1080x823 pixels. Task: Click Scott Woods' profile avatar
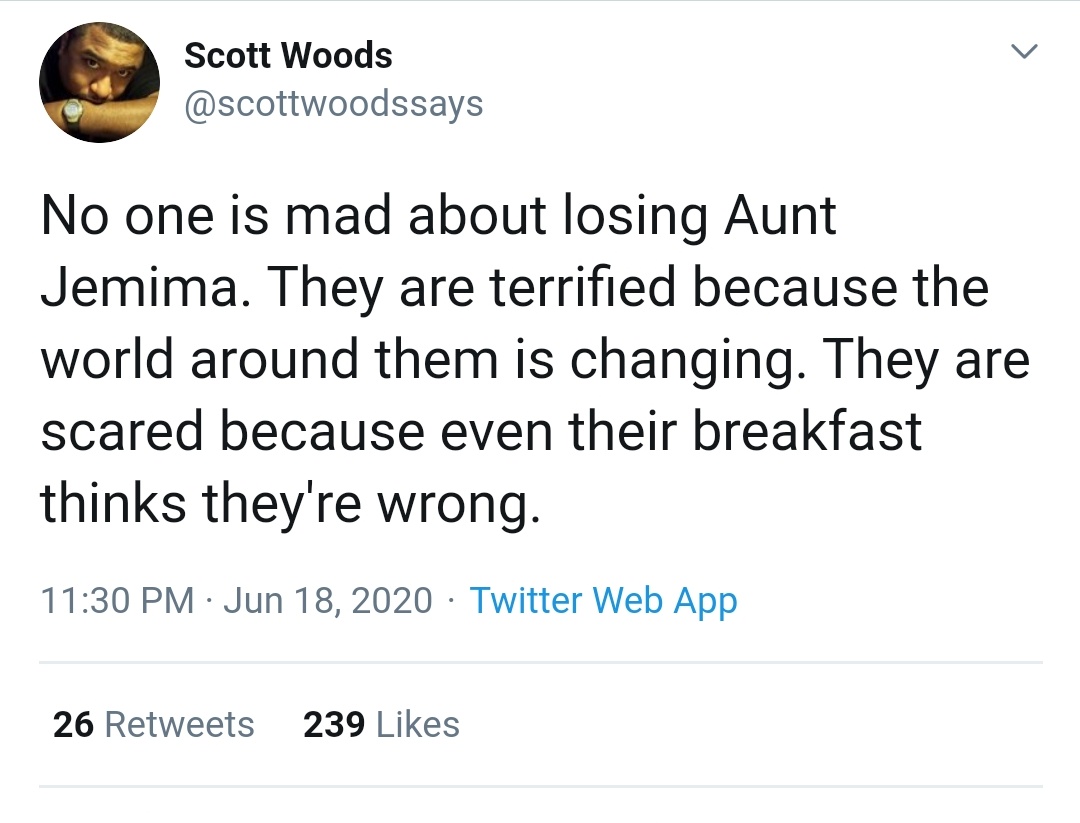99,82
